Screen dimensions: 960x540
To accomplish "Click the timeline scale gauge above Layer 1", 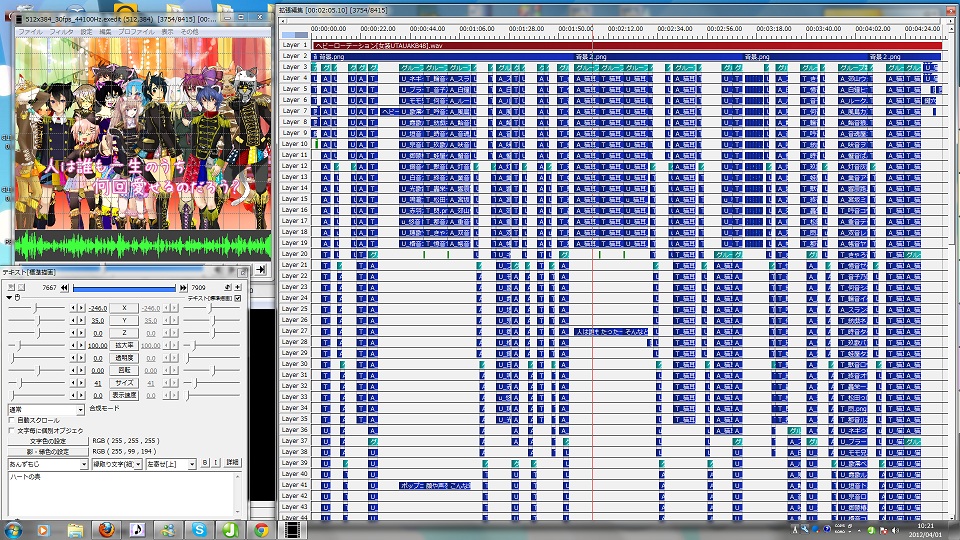I will 295,35.
